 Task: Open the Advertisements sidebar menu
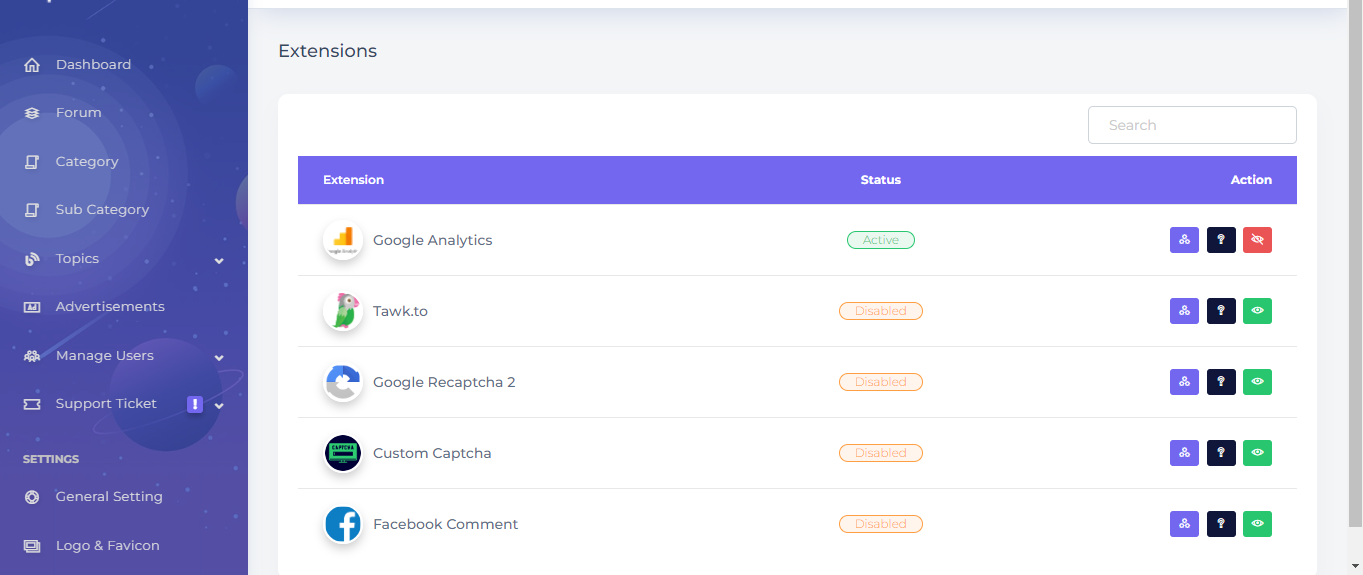pos(110,307)
